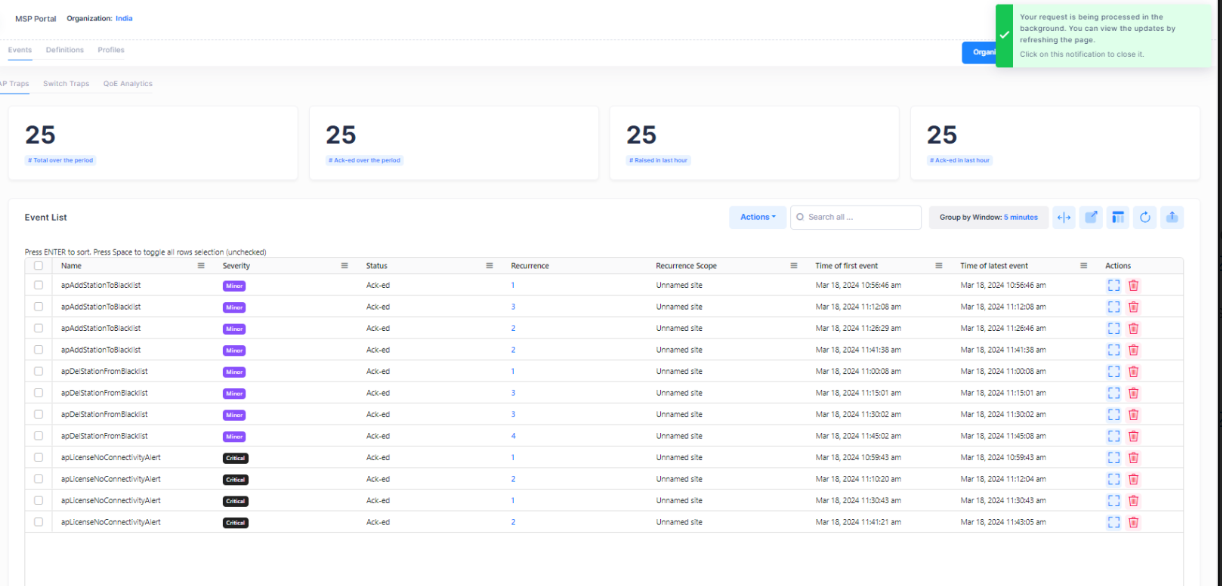Select the first apLicenseNoConnectivityAlert row checkbox

(x=38, y=457)
